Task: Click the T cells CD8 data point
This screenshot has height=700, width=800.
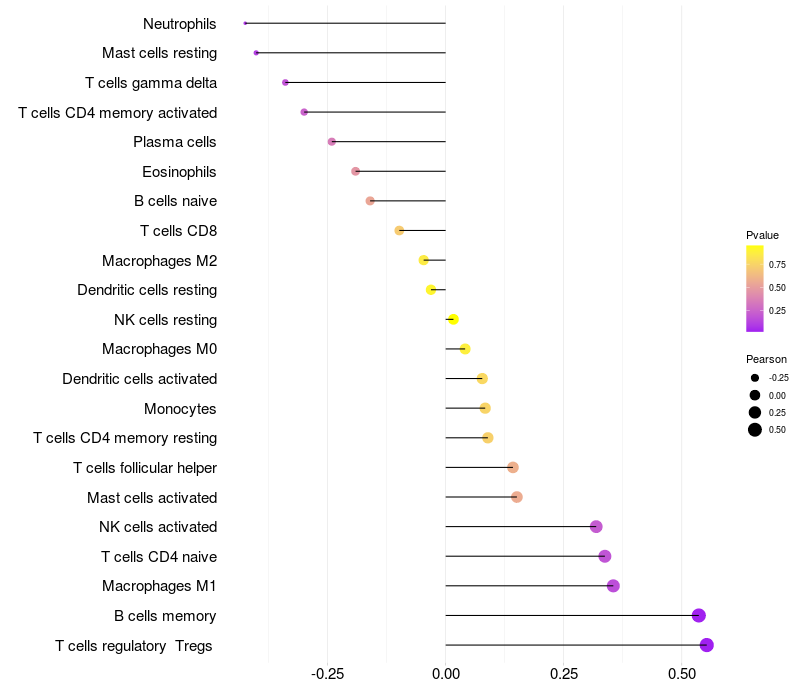Action: point(399,230)
